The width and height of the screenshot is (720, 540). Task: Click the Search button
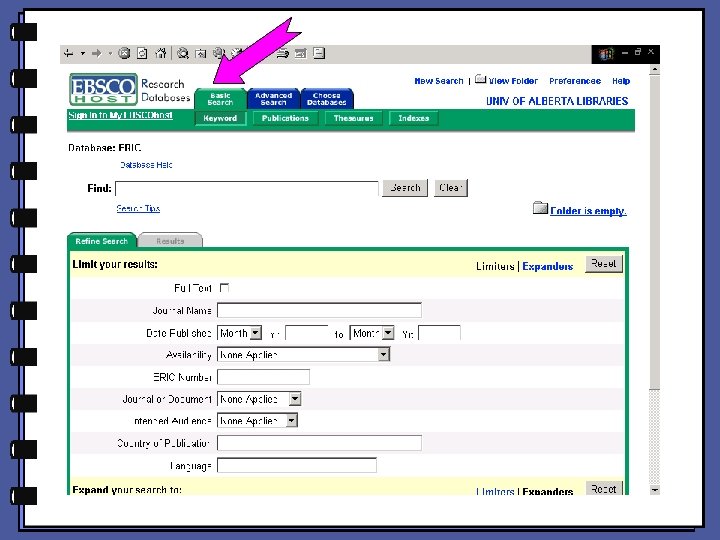405,188
